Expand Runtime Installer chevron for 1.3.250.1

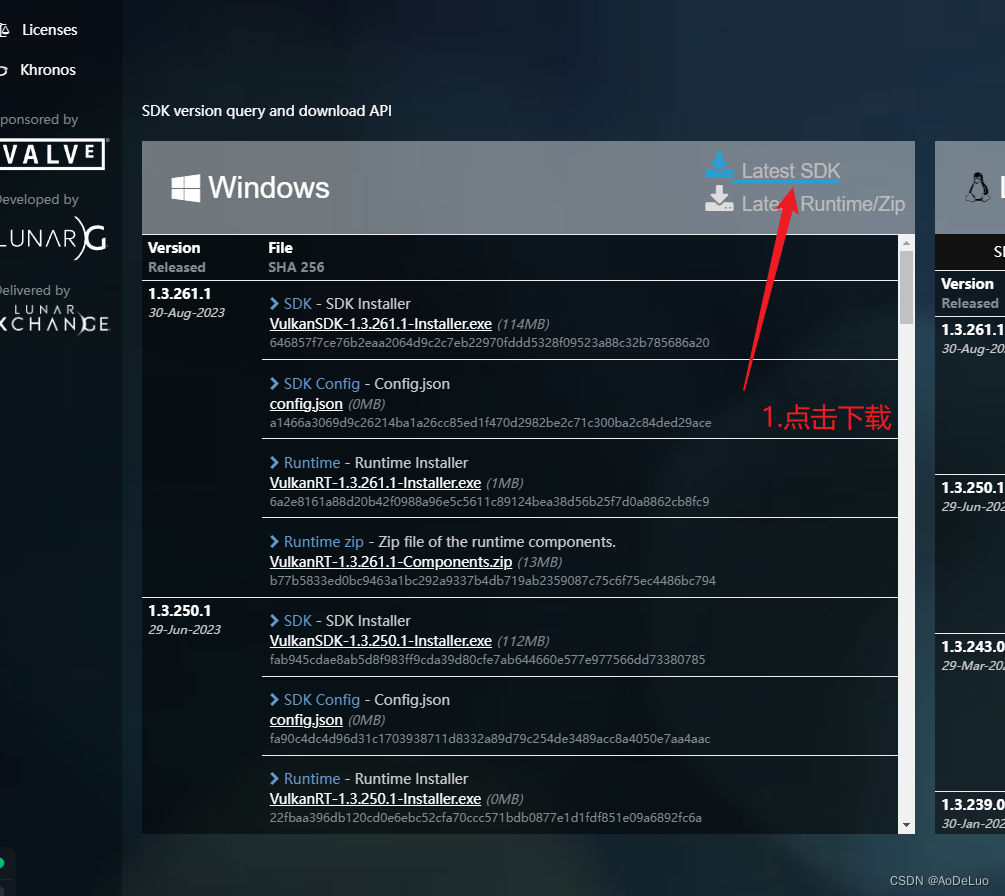274,778
